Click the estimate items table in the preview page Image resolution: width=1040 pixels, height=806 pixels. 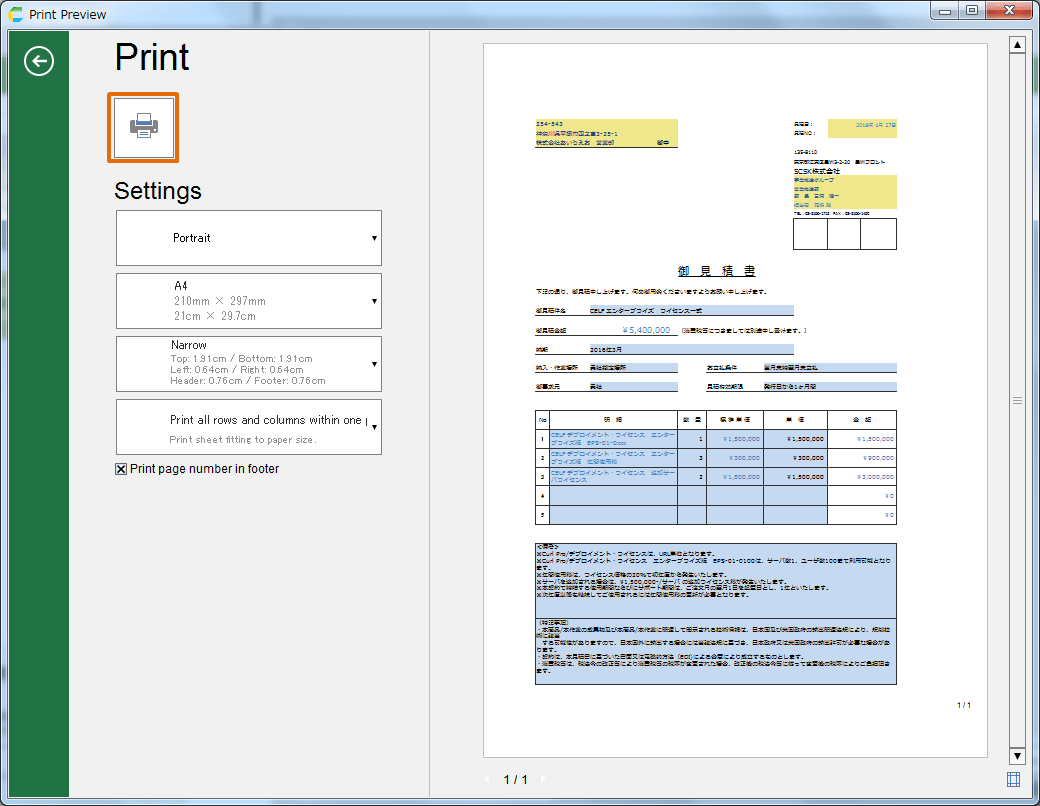(x=715, y=467)
